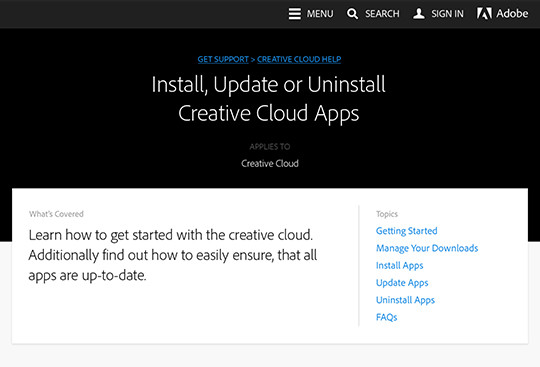Click the SIGN IN text
The width and height of the screenshot is (540, 367).
tap(447, 14)
